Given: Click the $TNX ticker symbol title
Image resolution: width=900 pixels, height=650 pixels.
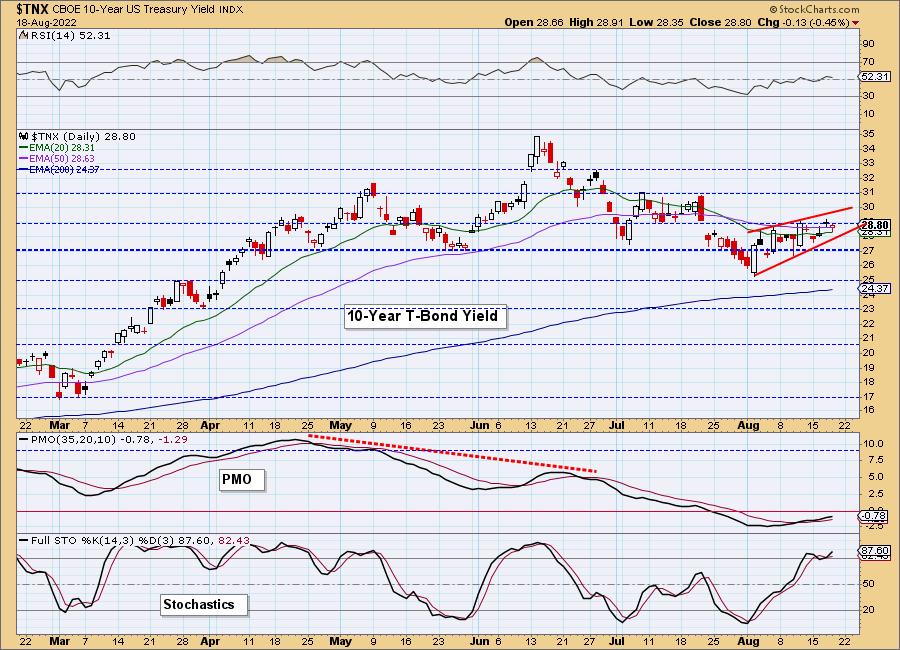Looking at the screenshot, I should coord(33,9).
